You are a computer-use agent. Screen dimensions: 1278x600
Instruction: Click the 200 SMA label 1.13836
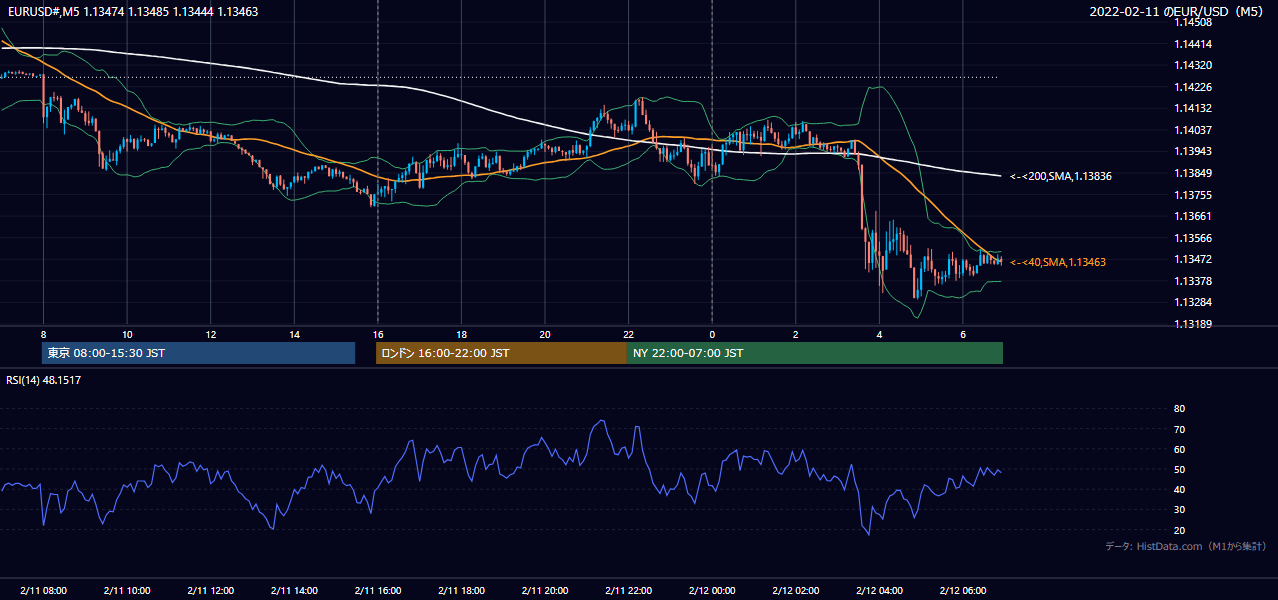click(x=1061, y=176)
